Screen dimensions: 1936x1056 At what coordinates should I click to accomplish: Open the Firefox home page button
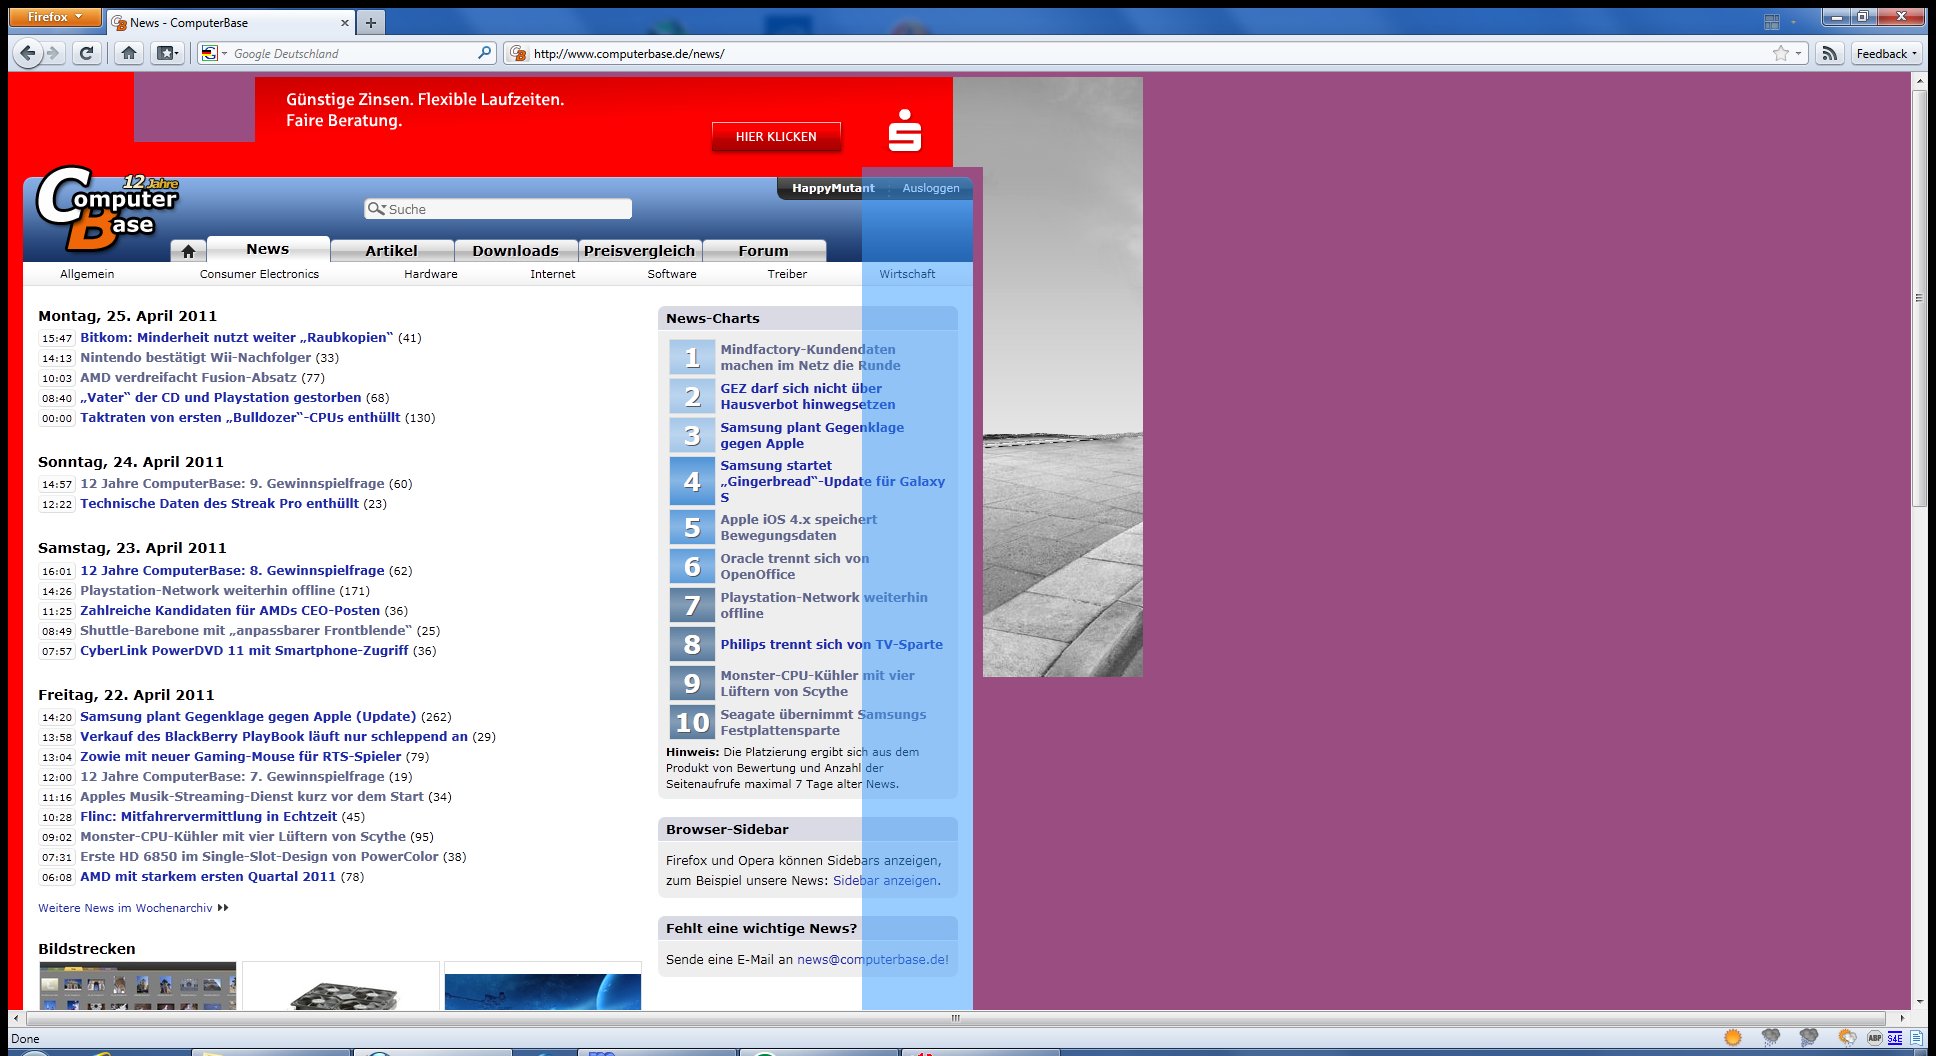point(128,53)
